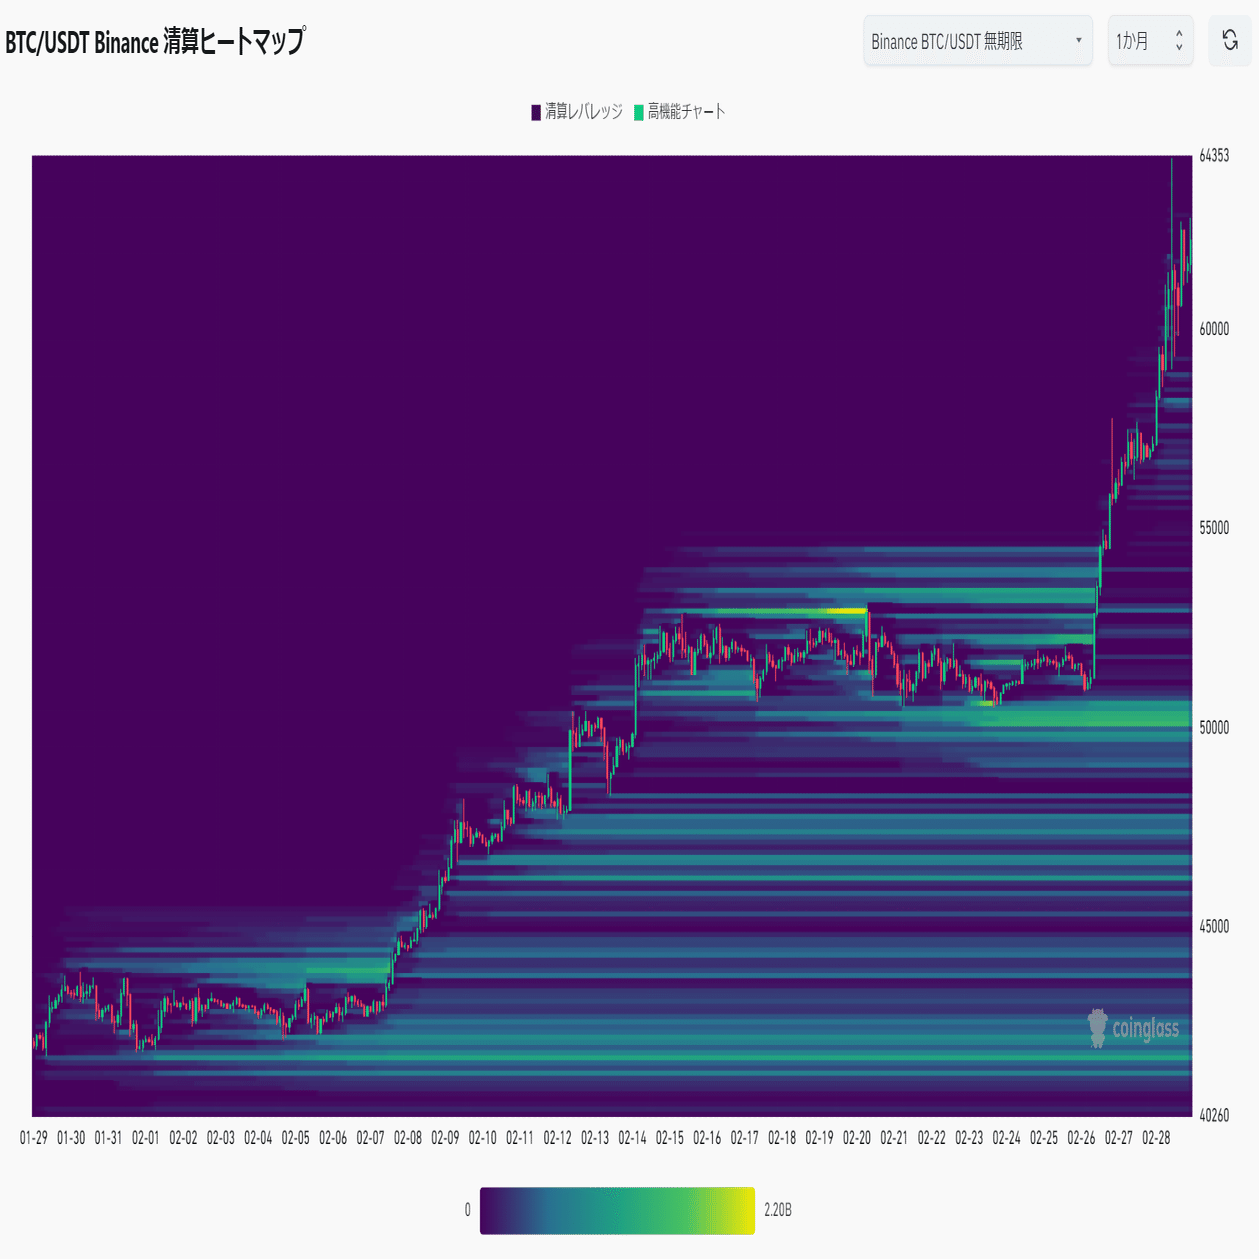Click the 55000 price axis label

[x=1214, y=528]
